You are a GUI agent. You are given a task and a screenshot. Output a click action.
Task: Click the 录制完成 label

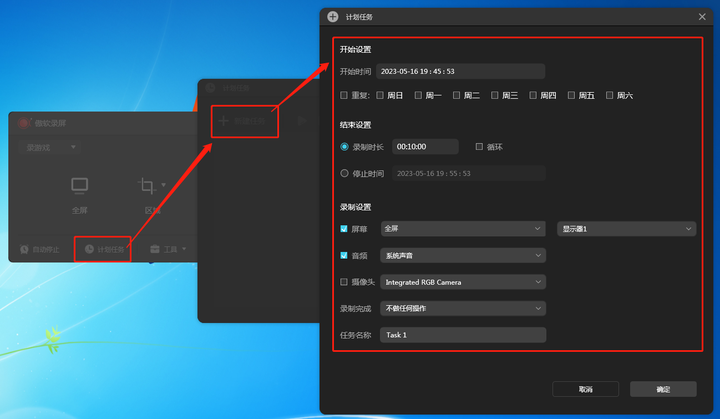[355, 308]
